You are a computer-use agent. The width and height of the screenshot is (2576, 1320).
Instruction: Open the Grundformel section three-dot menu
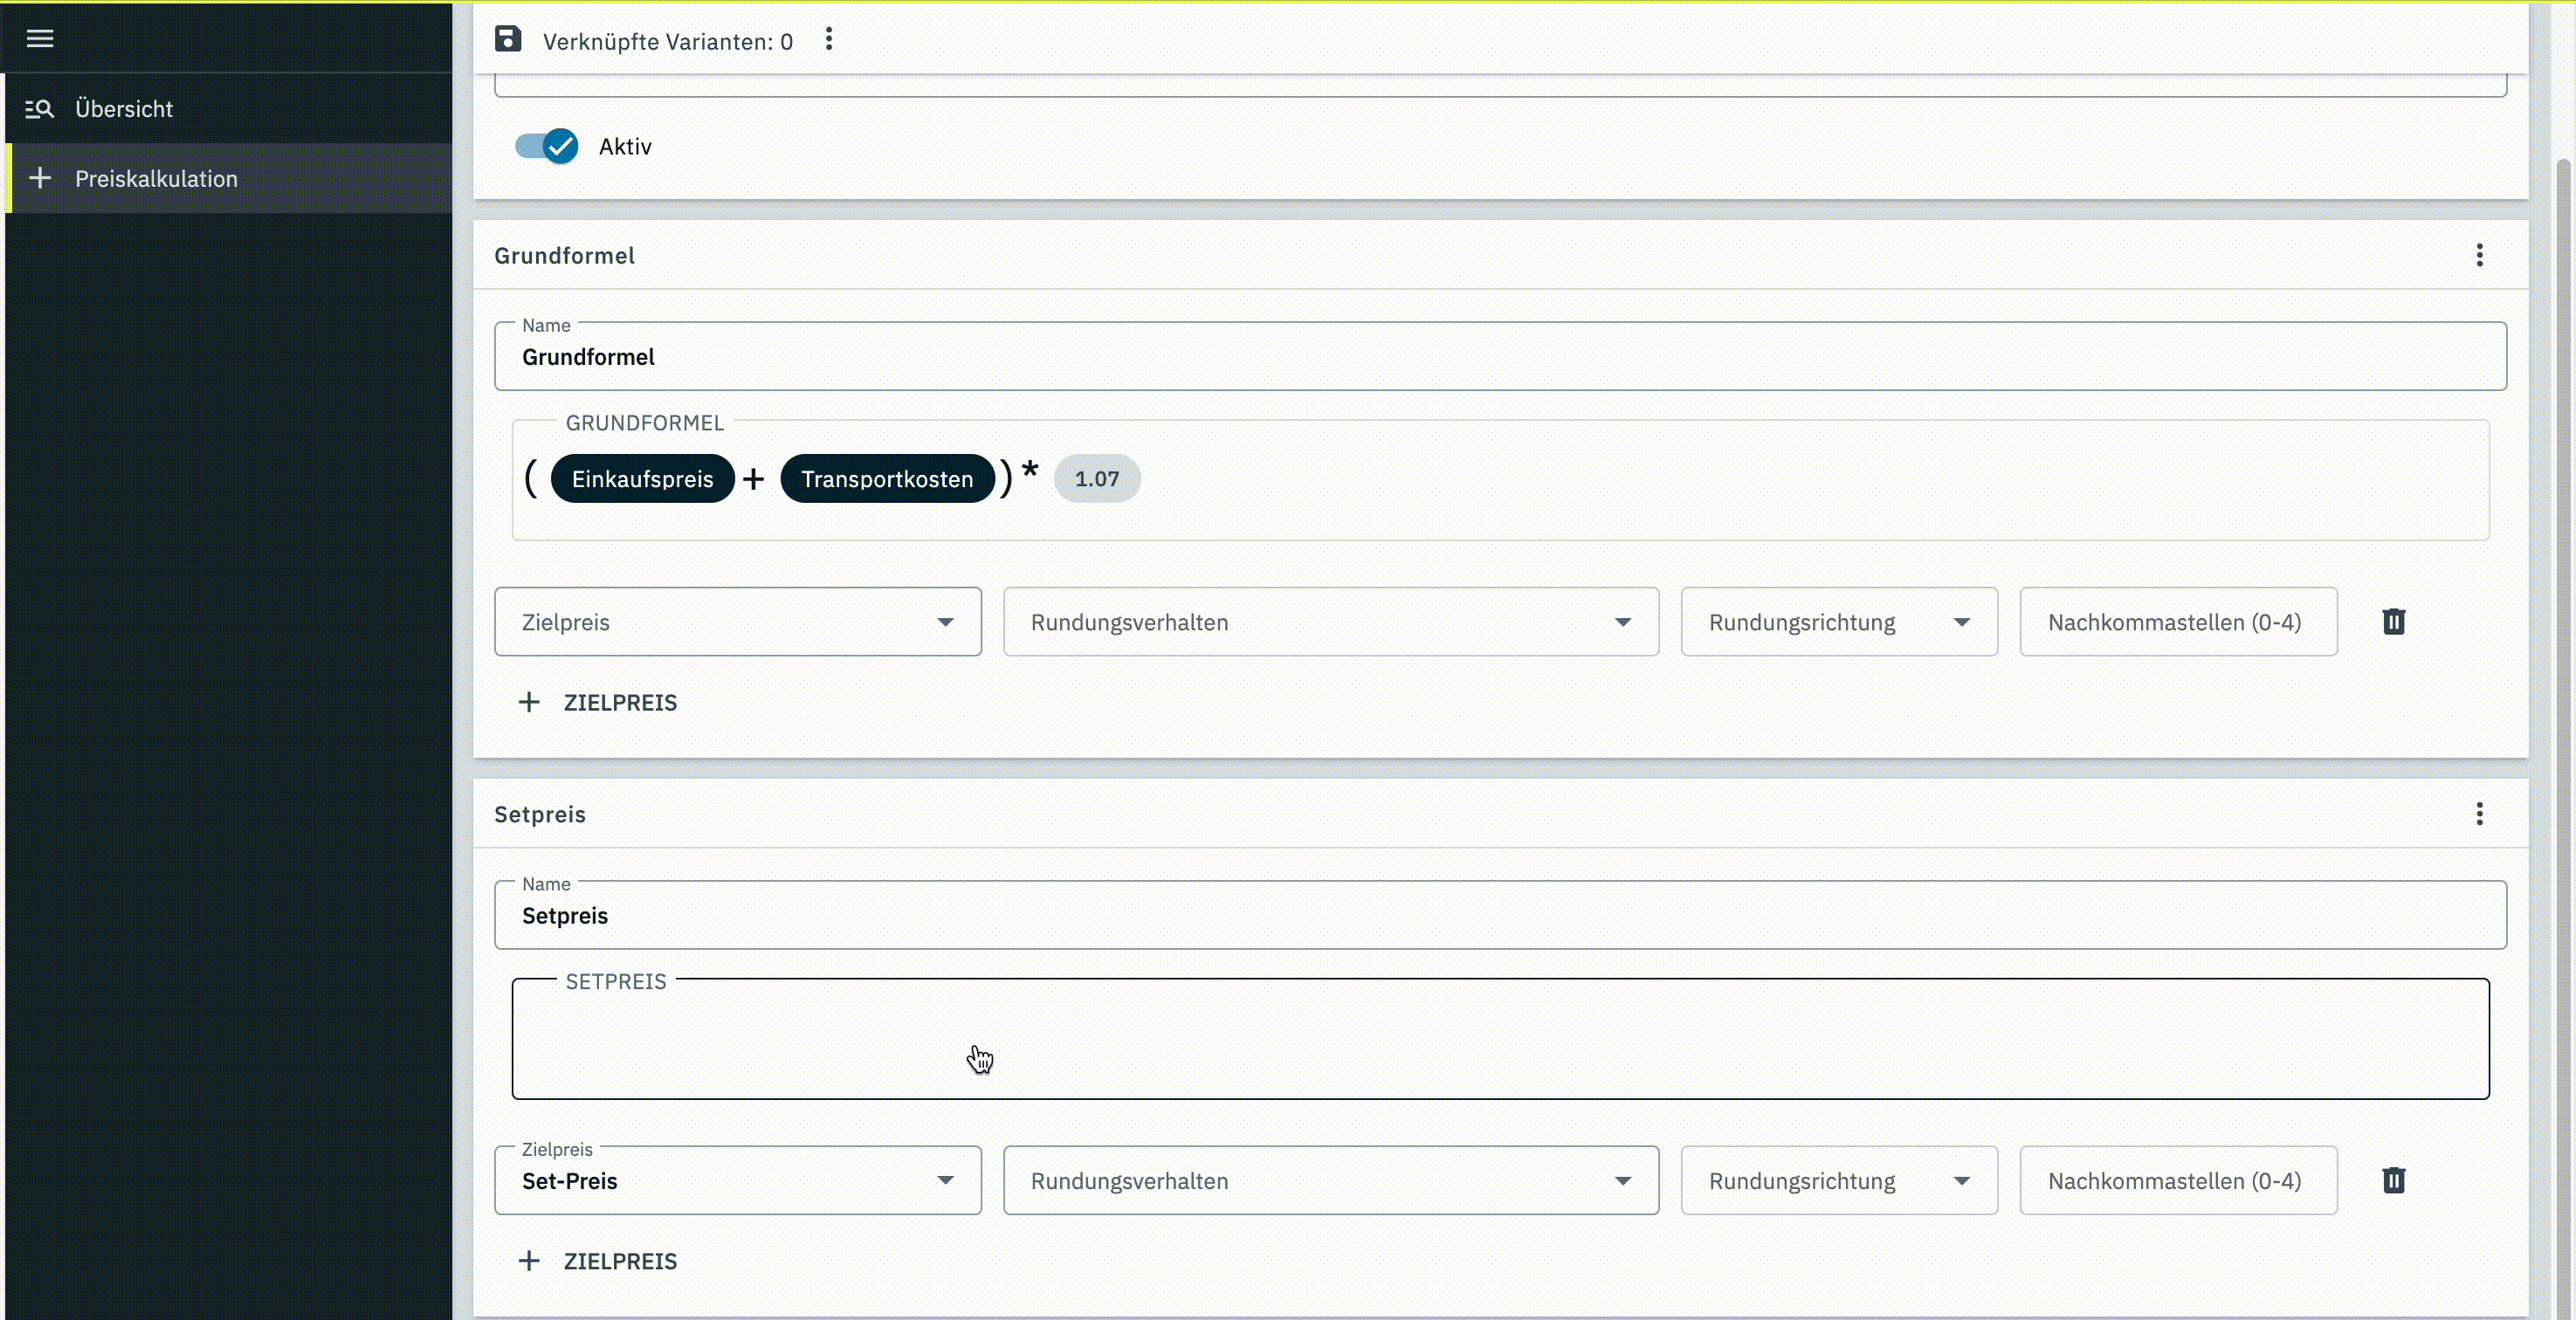[x=2479, y=255]
